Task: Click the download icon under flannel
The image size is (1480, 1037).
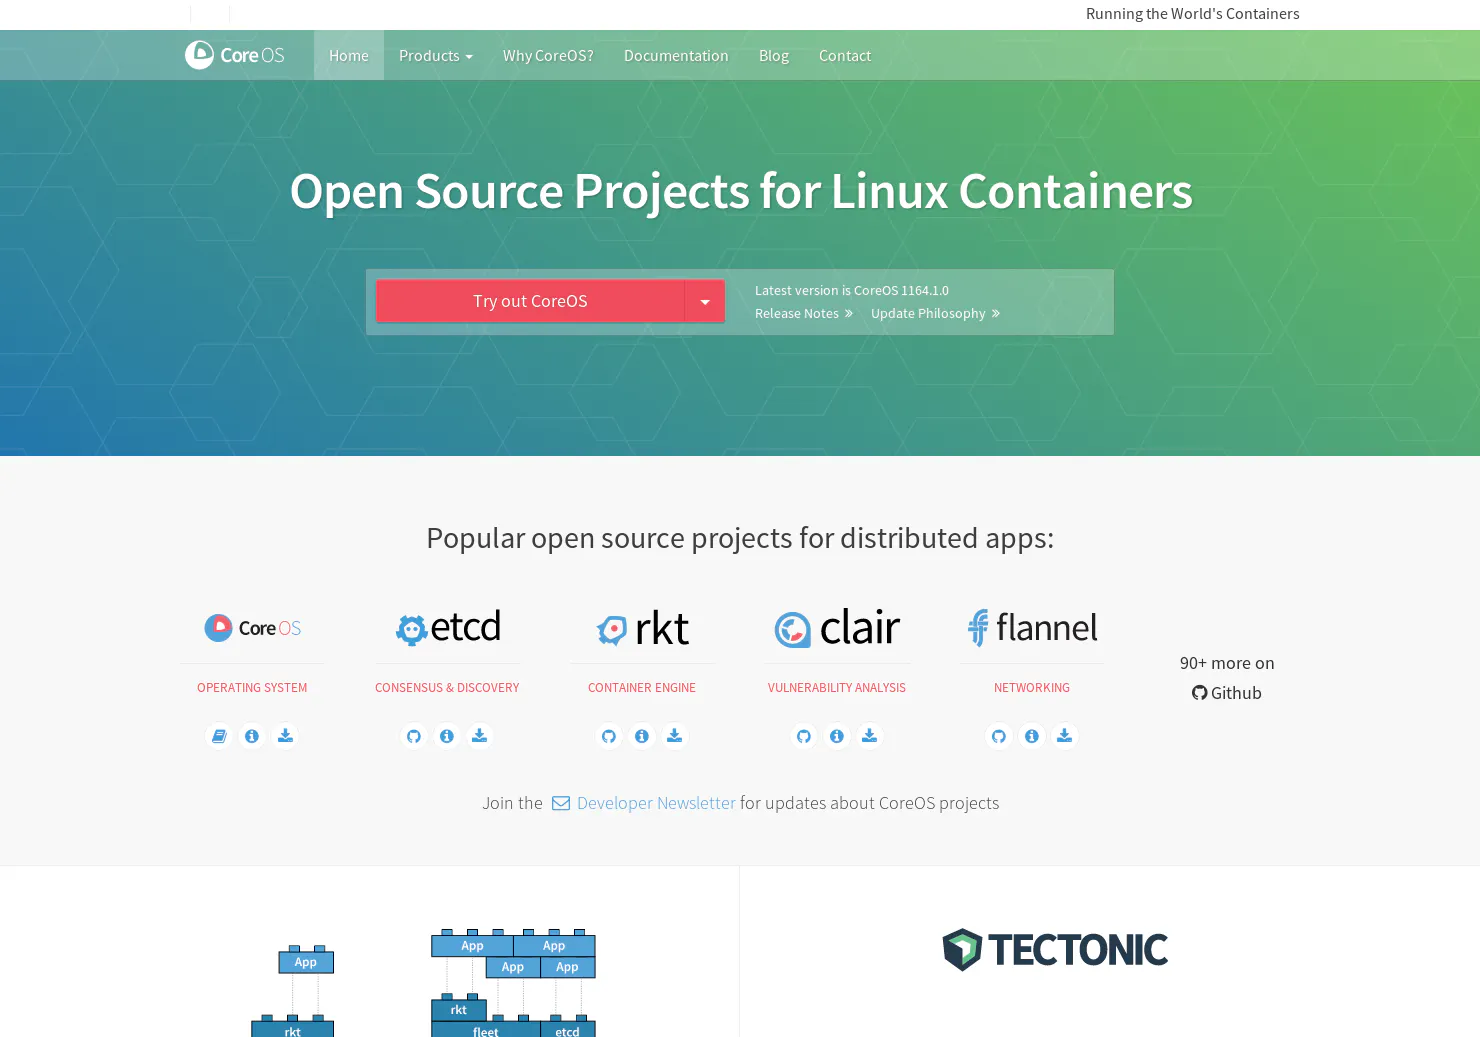Action: point(1065,736)
